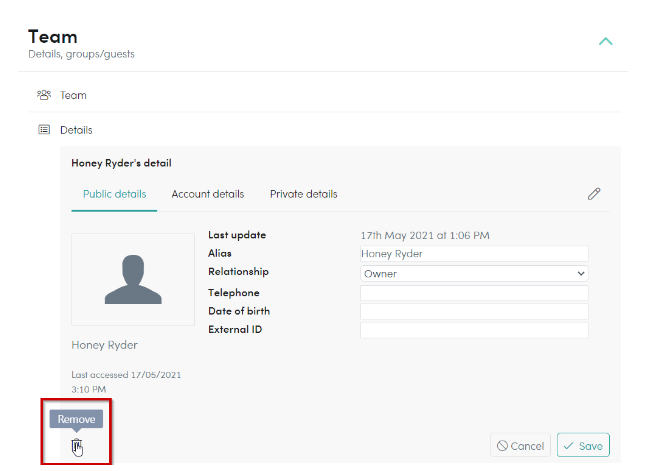Viewport: 646px width, 471px height.
Task: Switch to the Account details tab
Action: point(208,194)
